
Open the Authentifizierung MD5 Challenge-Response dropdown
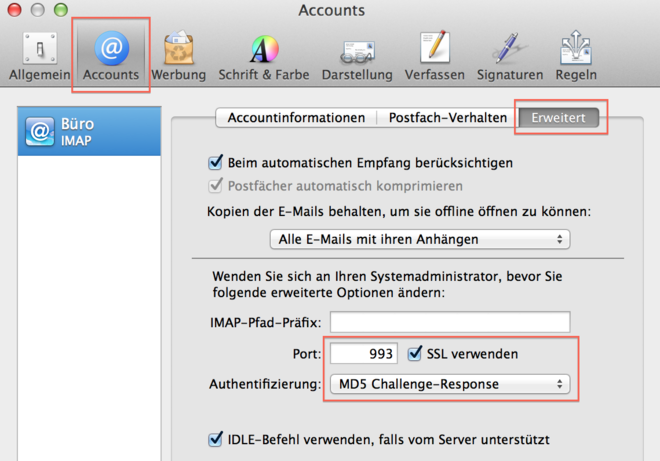(x=450, y=384)
